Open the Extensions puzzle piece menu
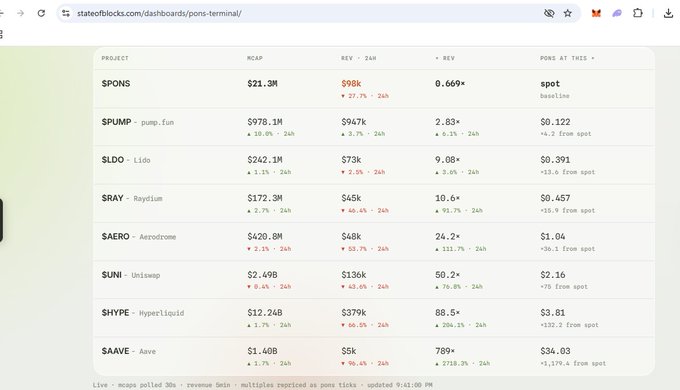This screenshot has height=390, width=680. [638, 13]
